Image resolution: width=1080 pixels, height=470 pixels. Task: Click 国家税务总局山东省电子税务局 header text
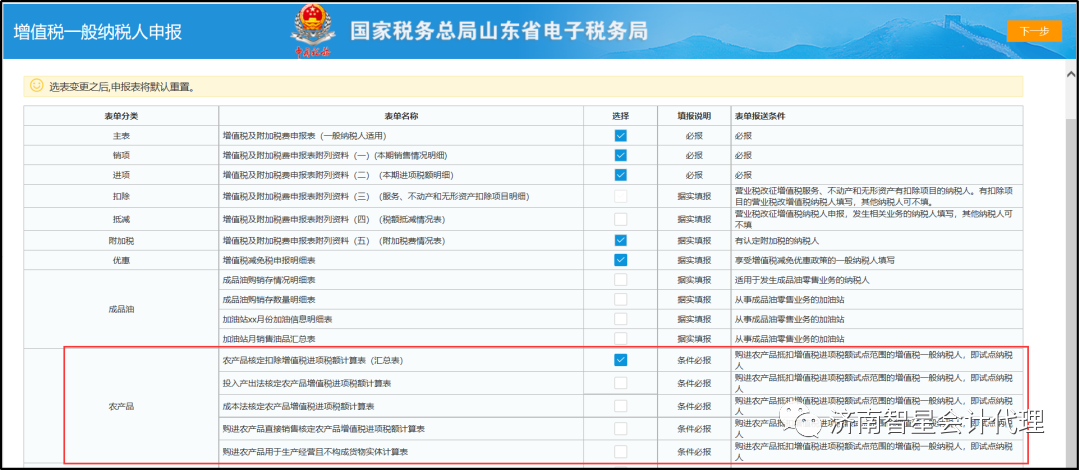(x=499, y=30)
